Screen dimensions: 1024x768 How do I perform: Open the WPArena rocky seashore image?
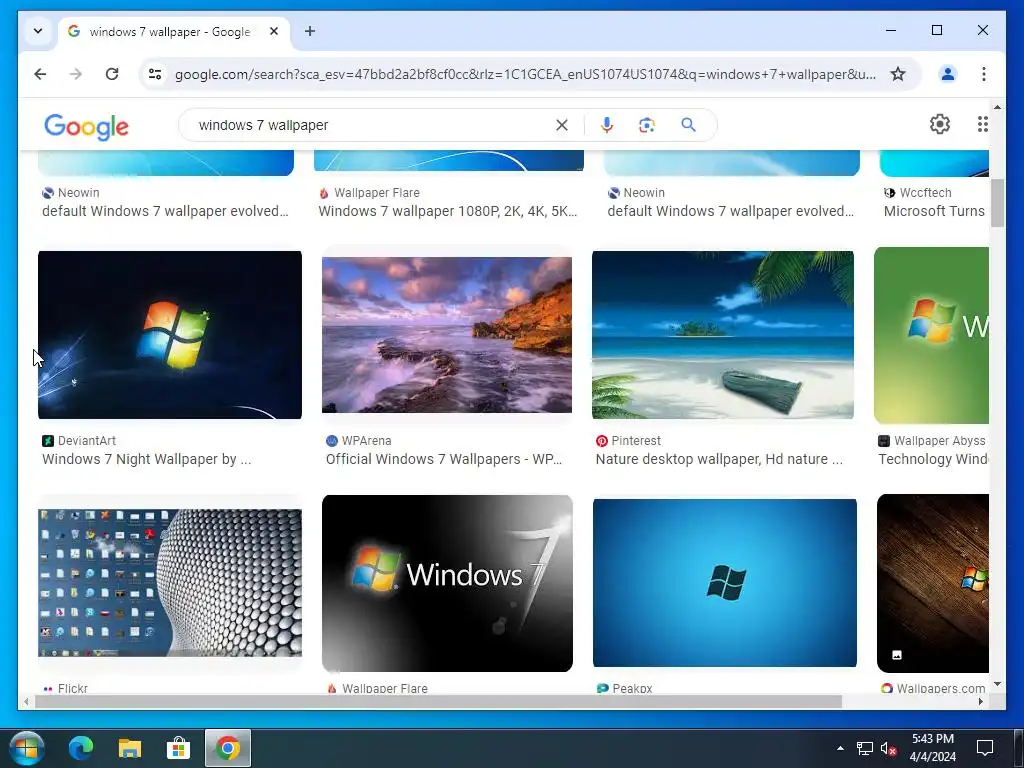pyautogui.click(x=447, y=335)
